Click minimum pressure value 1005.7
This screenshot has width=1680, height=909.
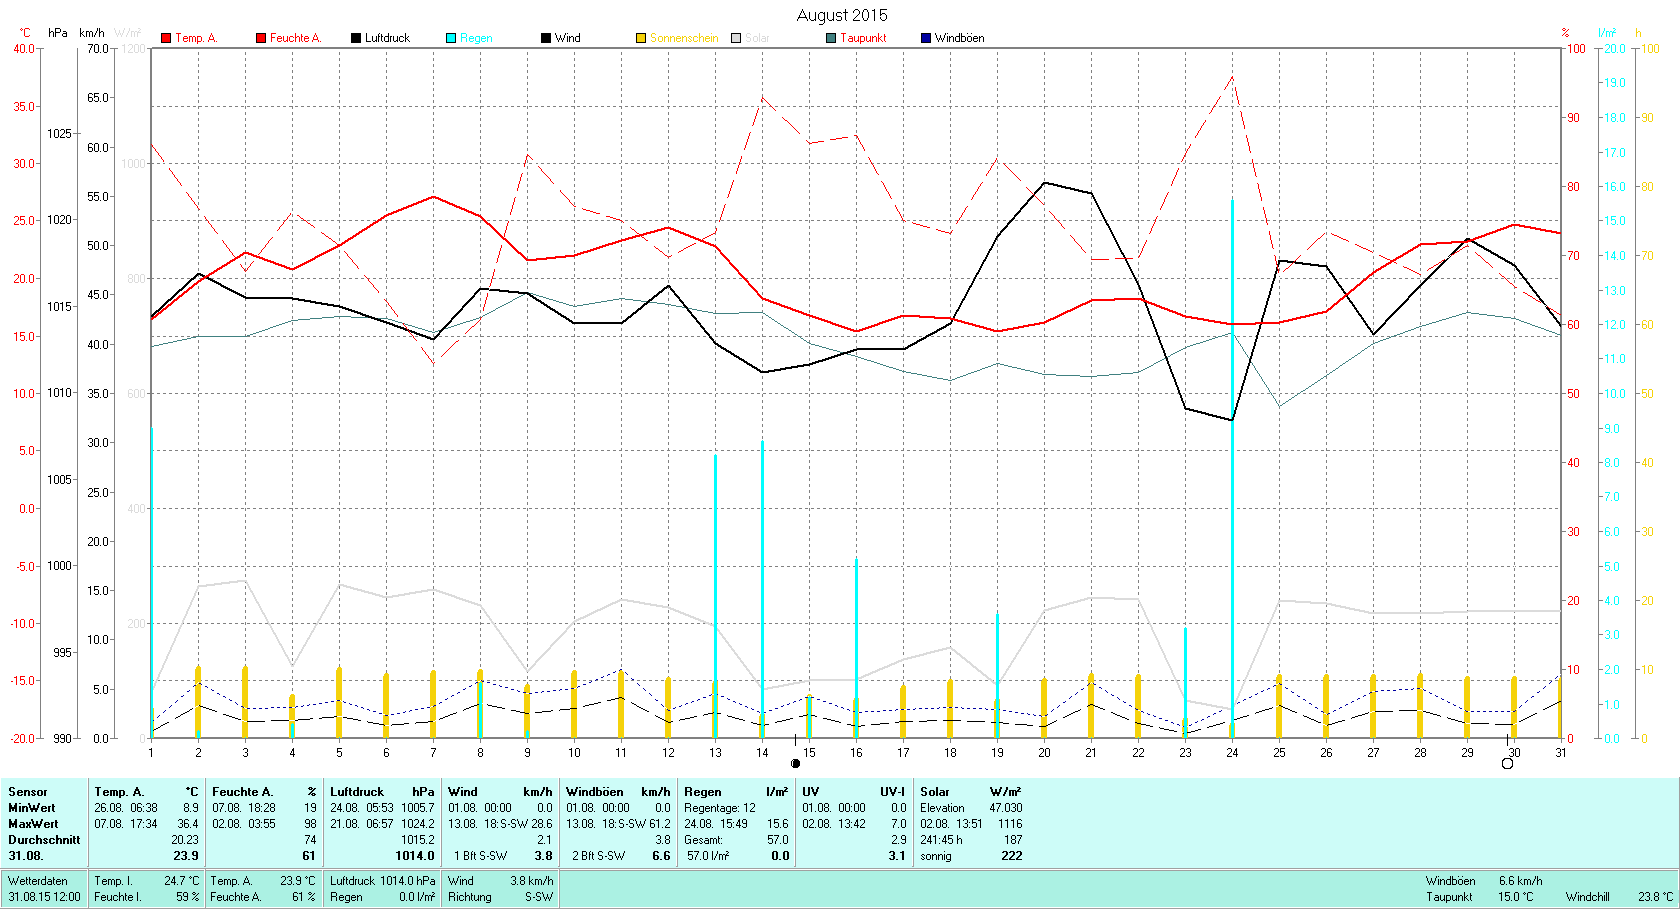click(x=418, y=808)
